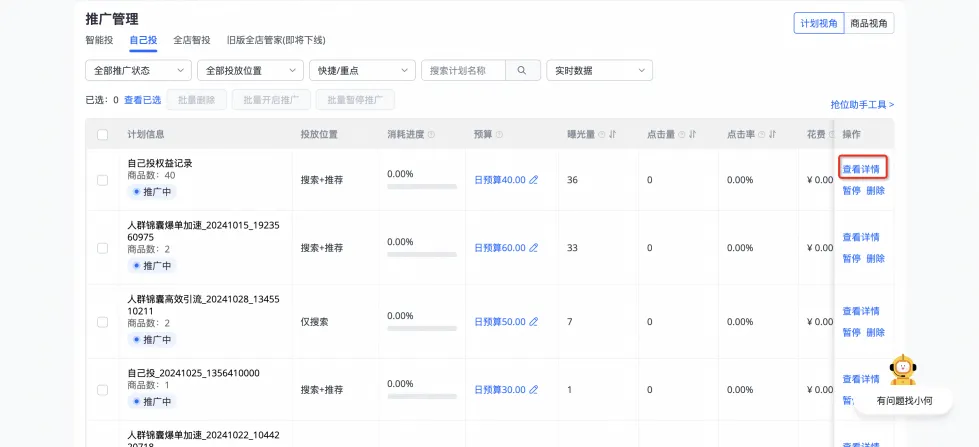Click pencil icon beside 日预算60.00

point(533,248)
